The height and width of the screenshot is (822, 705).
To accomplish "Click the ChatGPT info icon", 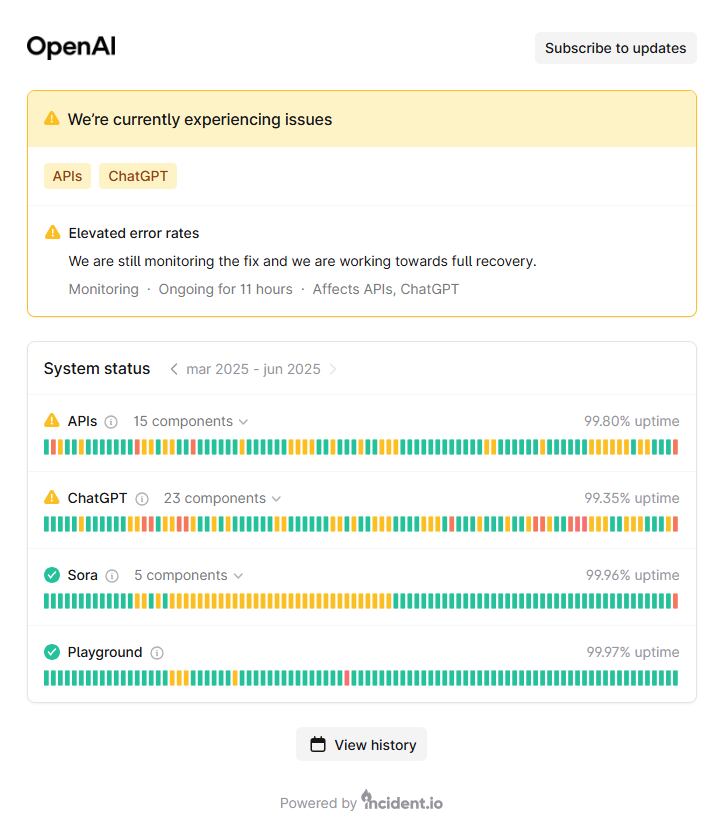I will tap(142, 499).
